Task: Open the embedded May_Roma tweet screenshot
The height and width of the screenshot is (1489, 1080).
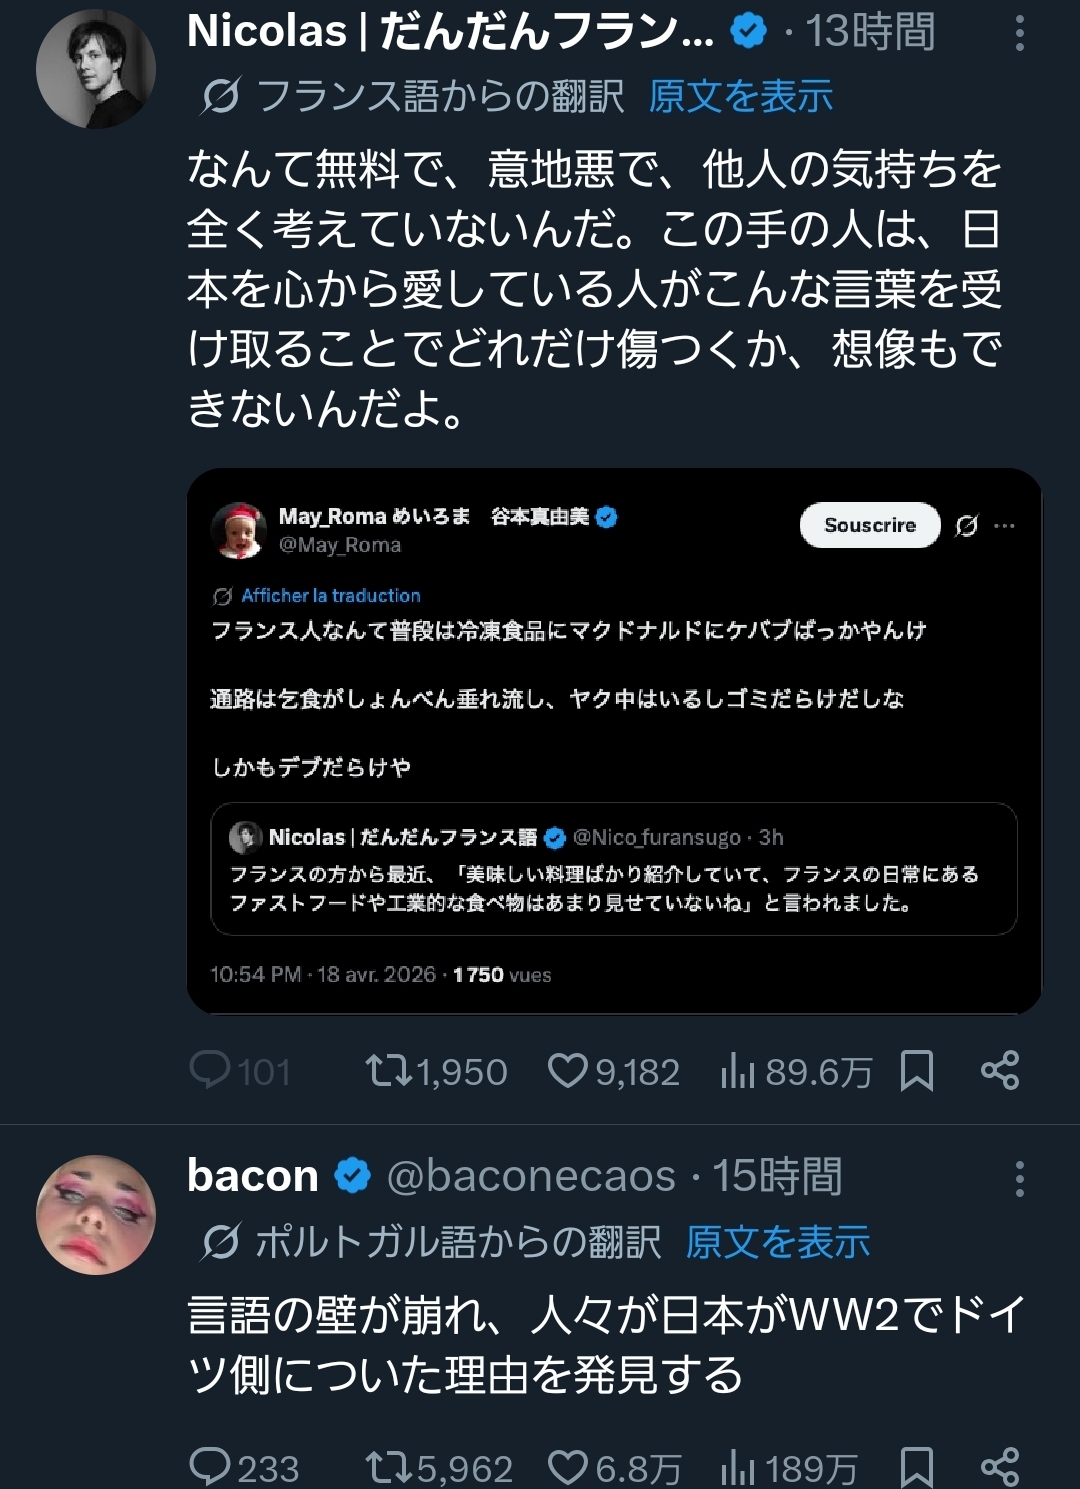Action: pyautogui.click(x=614, y=741)
